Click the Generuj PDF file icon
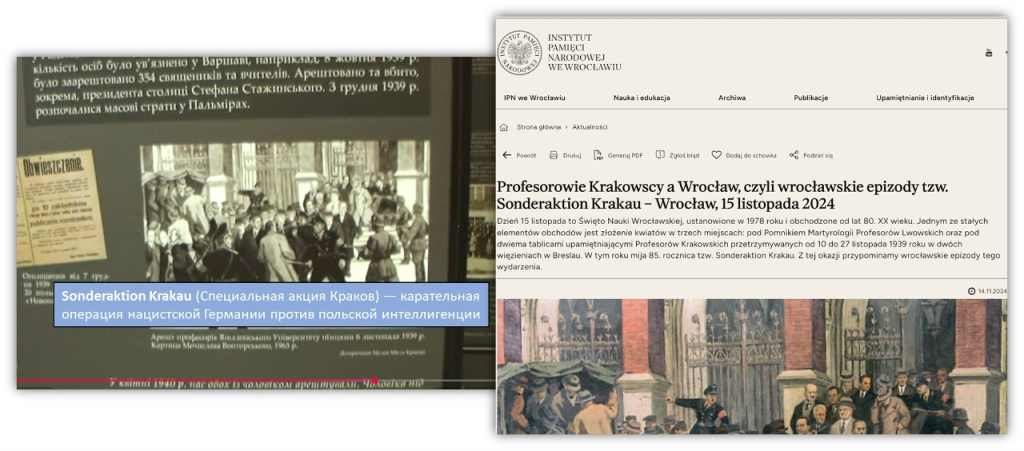 point(597,155)
